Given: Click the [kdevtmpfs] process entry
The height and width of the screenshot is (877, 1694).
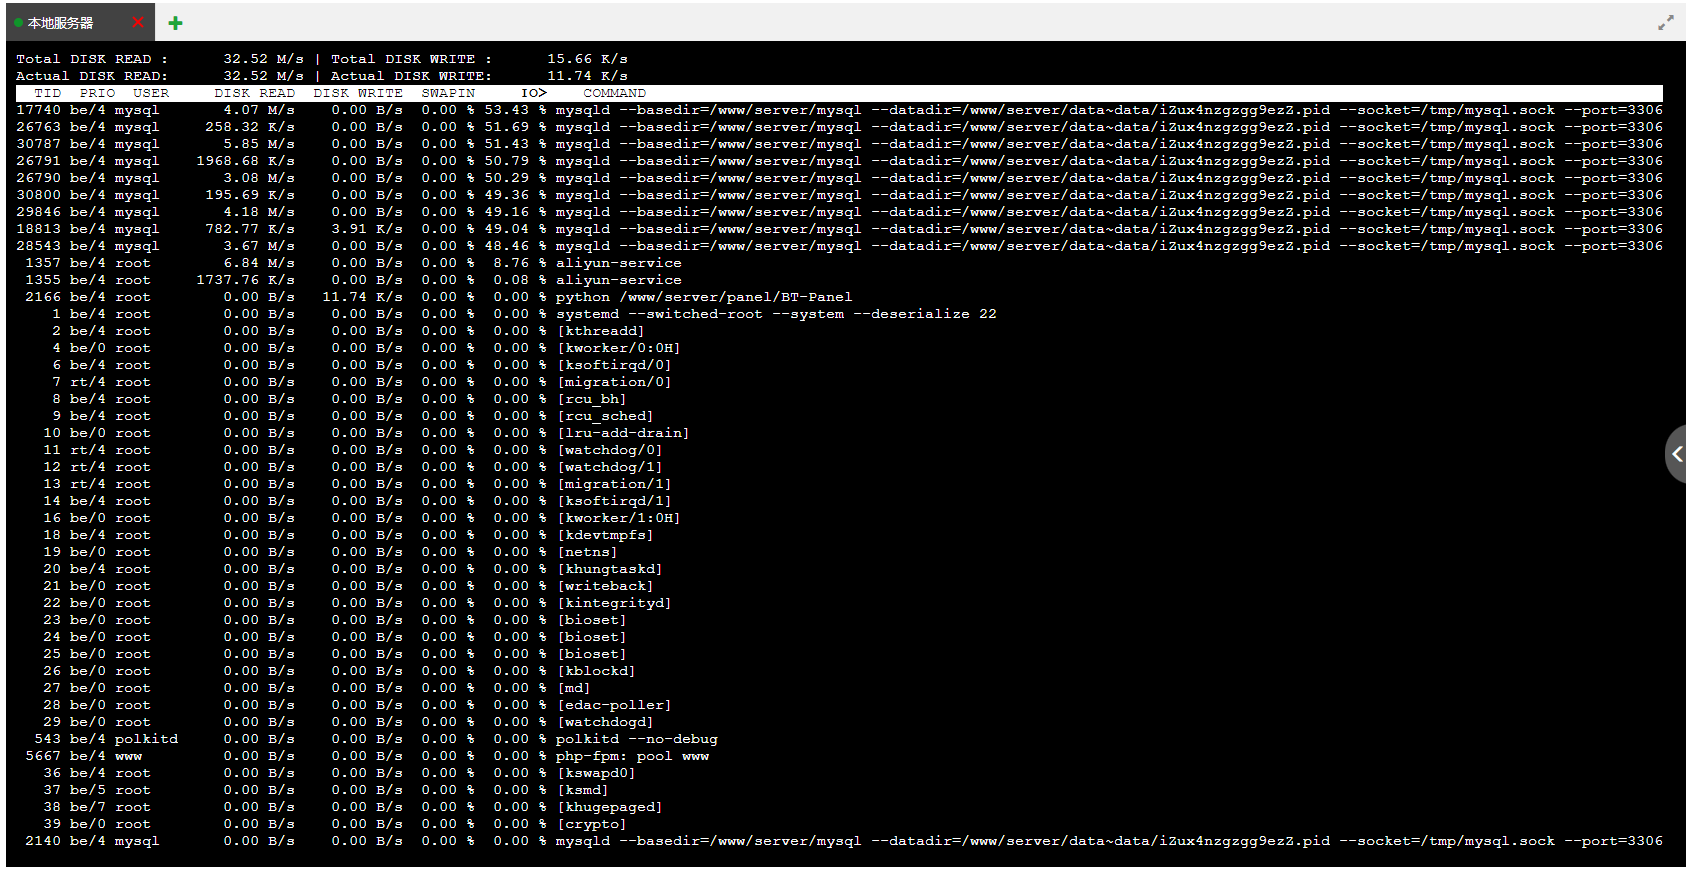Looking at the screenshot, I should click(x=605, y=535).
